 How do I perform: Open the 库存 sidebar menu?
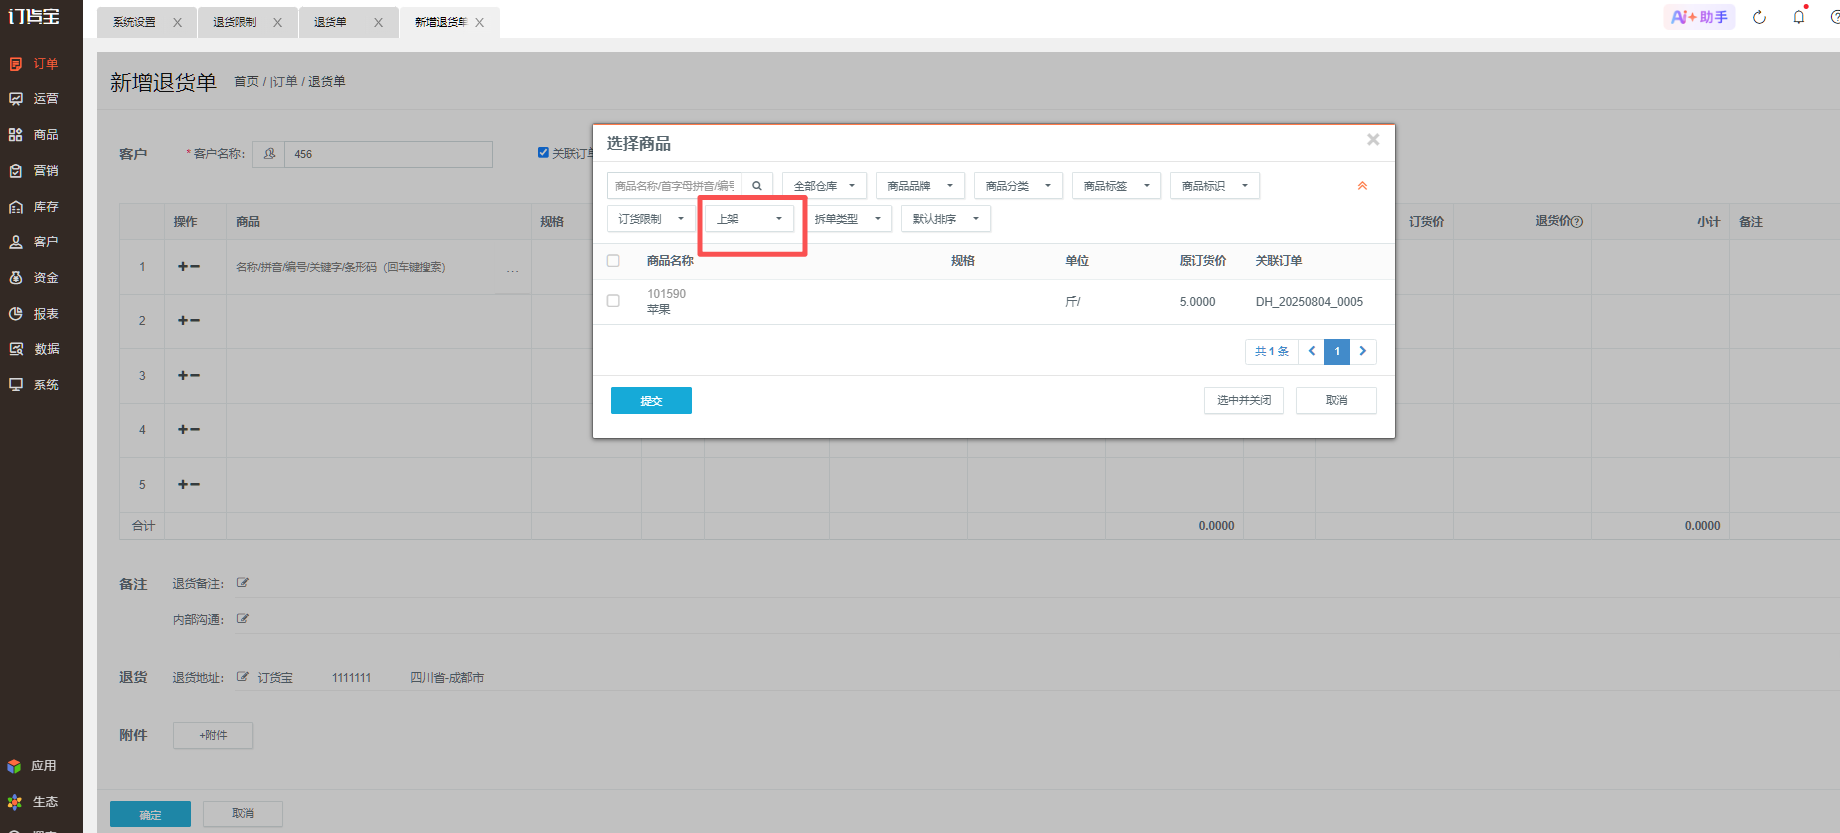tap(34, 207)
